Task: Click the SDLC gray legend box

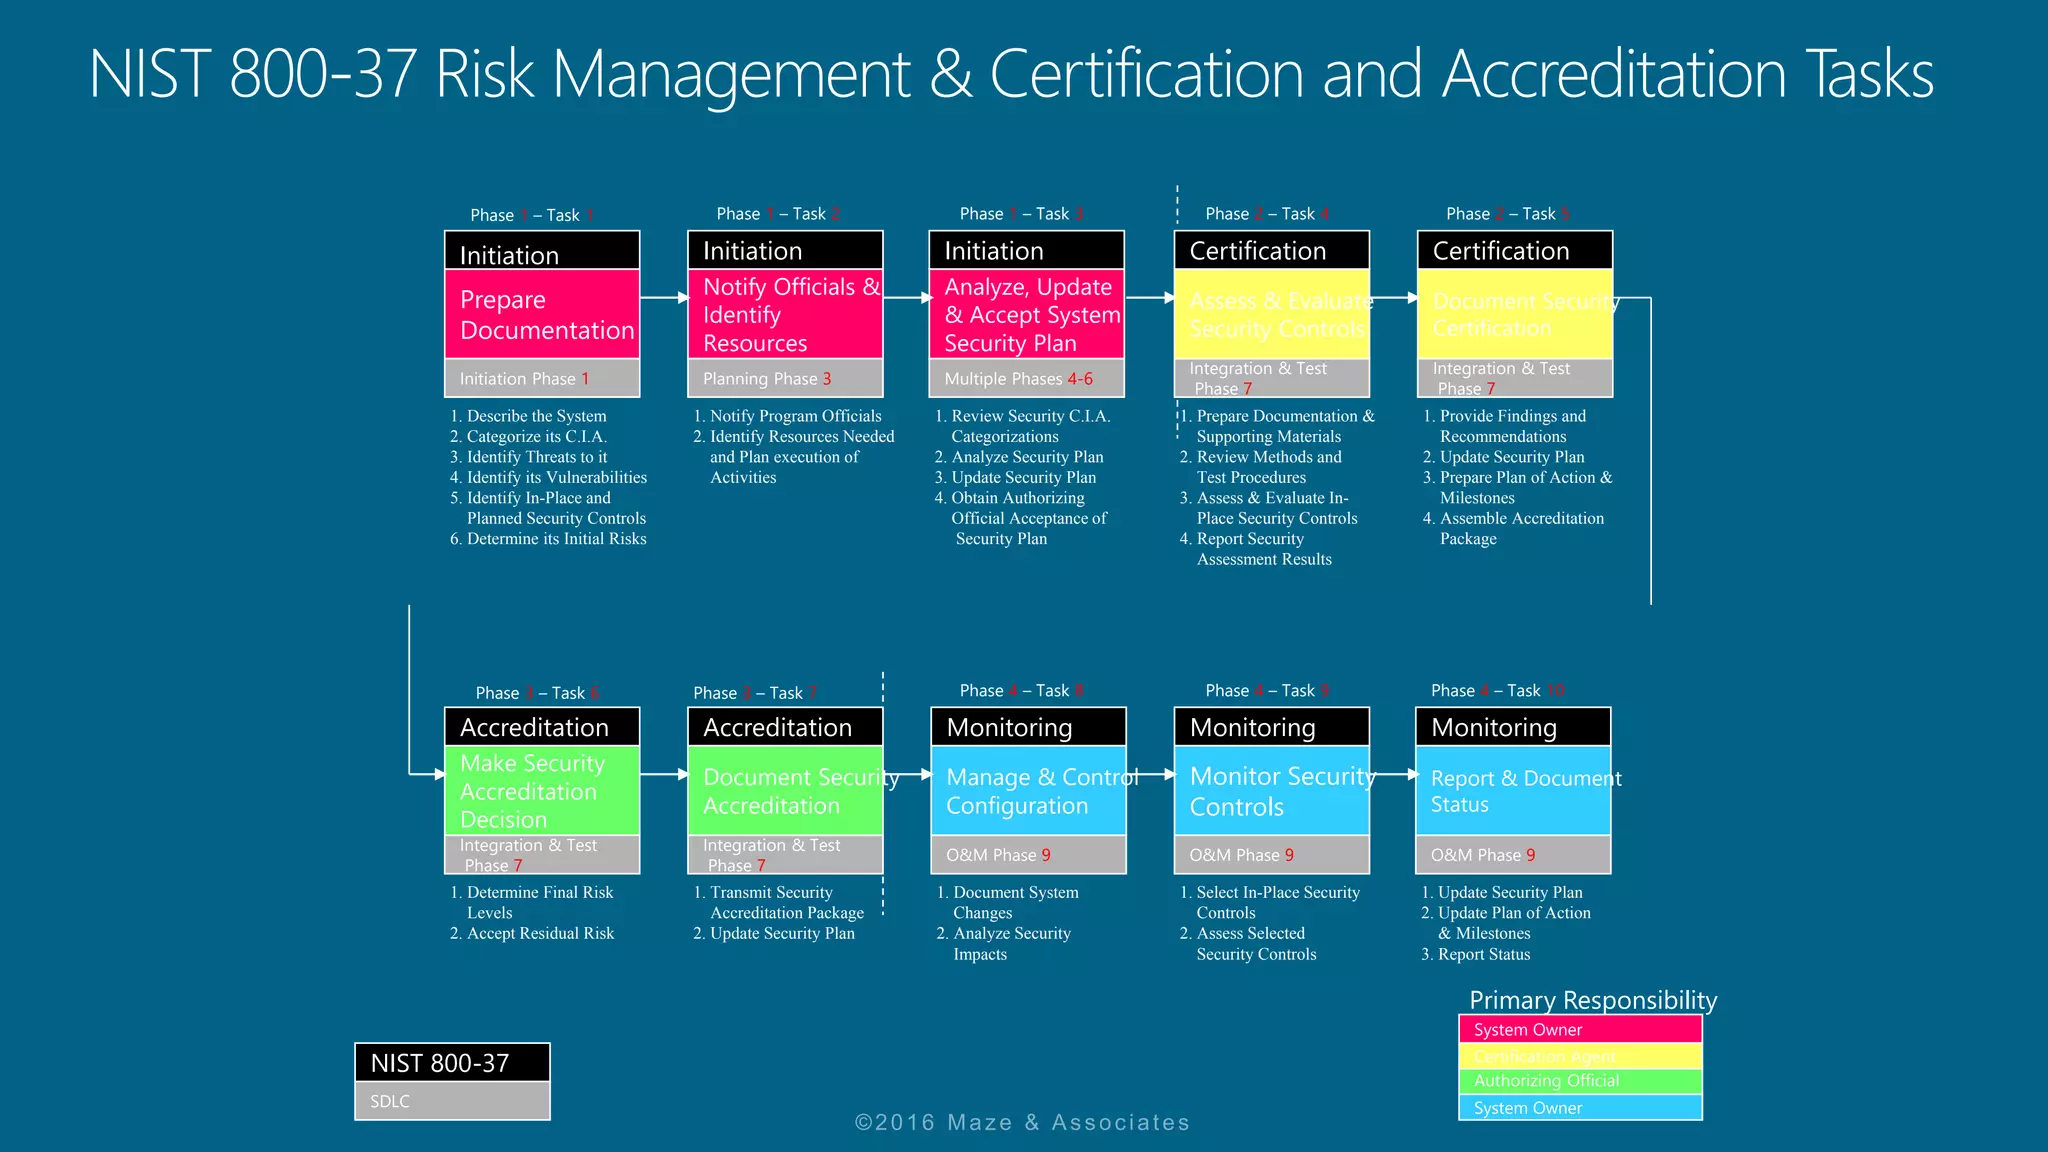Action: (x=452, y=1101)
